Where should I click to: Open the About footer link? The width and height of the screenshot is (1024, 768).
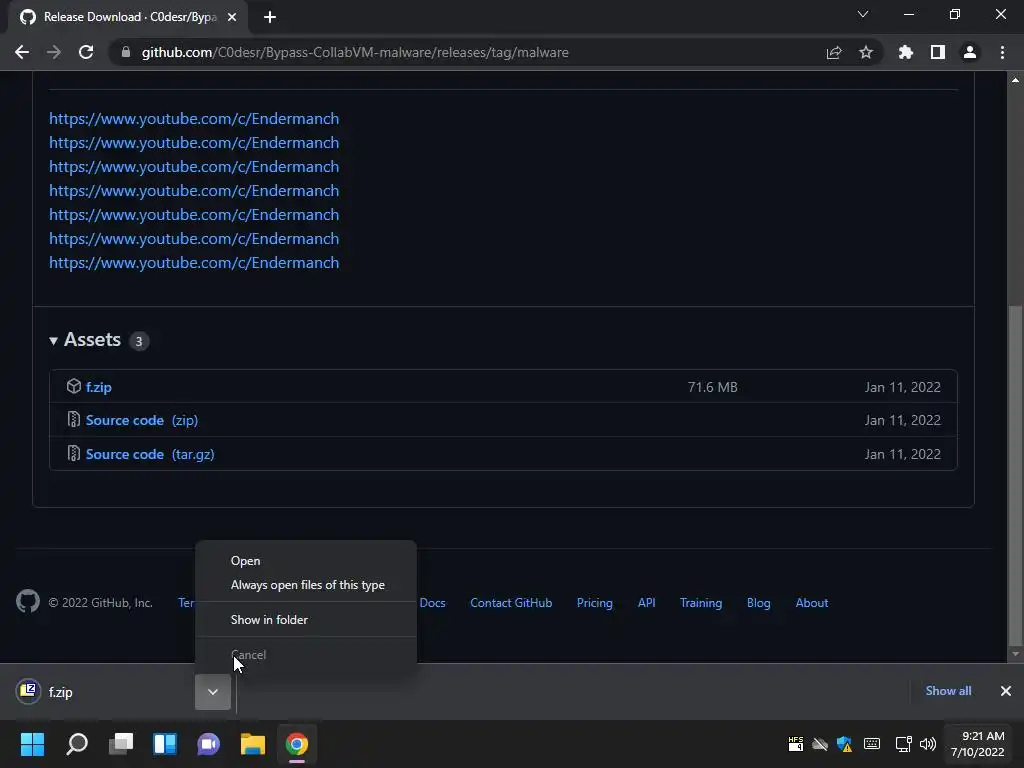pos(812,603)
